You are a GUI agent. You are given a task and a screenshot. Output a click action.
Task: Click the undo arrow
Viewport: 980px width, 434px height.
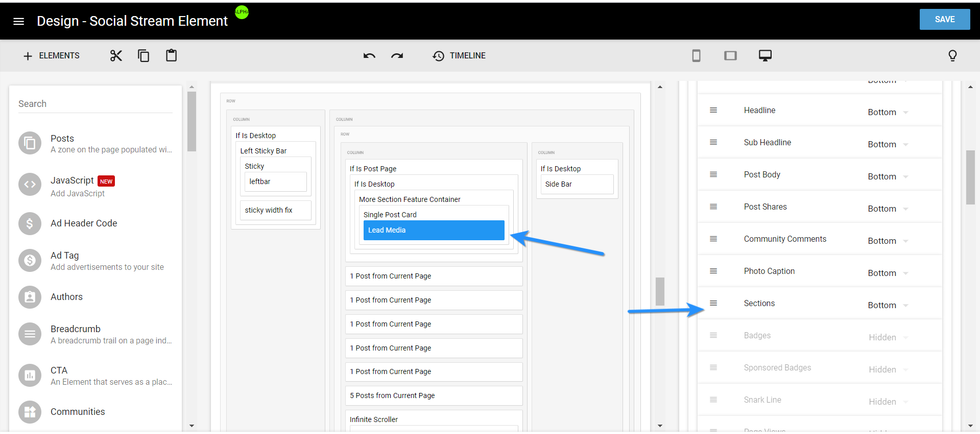coord(369,56)
